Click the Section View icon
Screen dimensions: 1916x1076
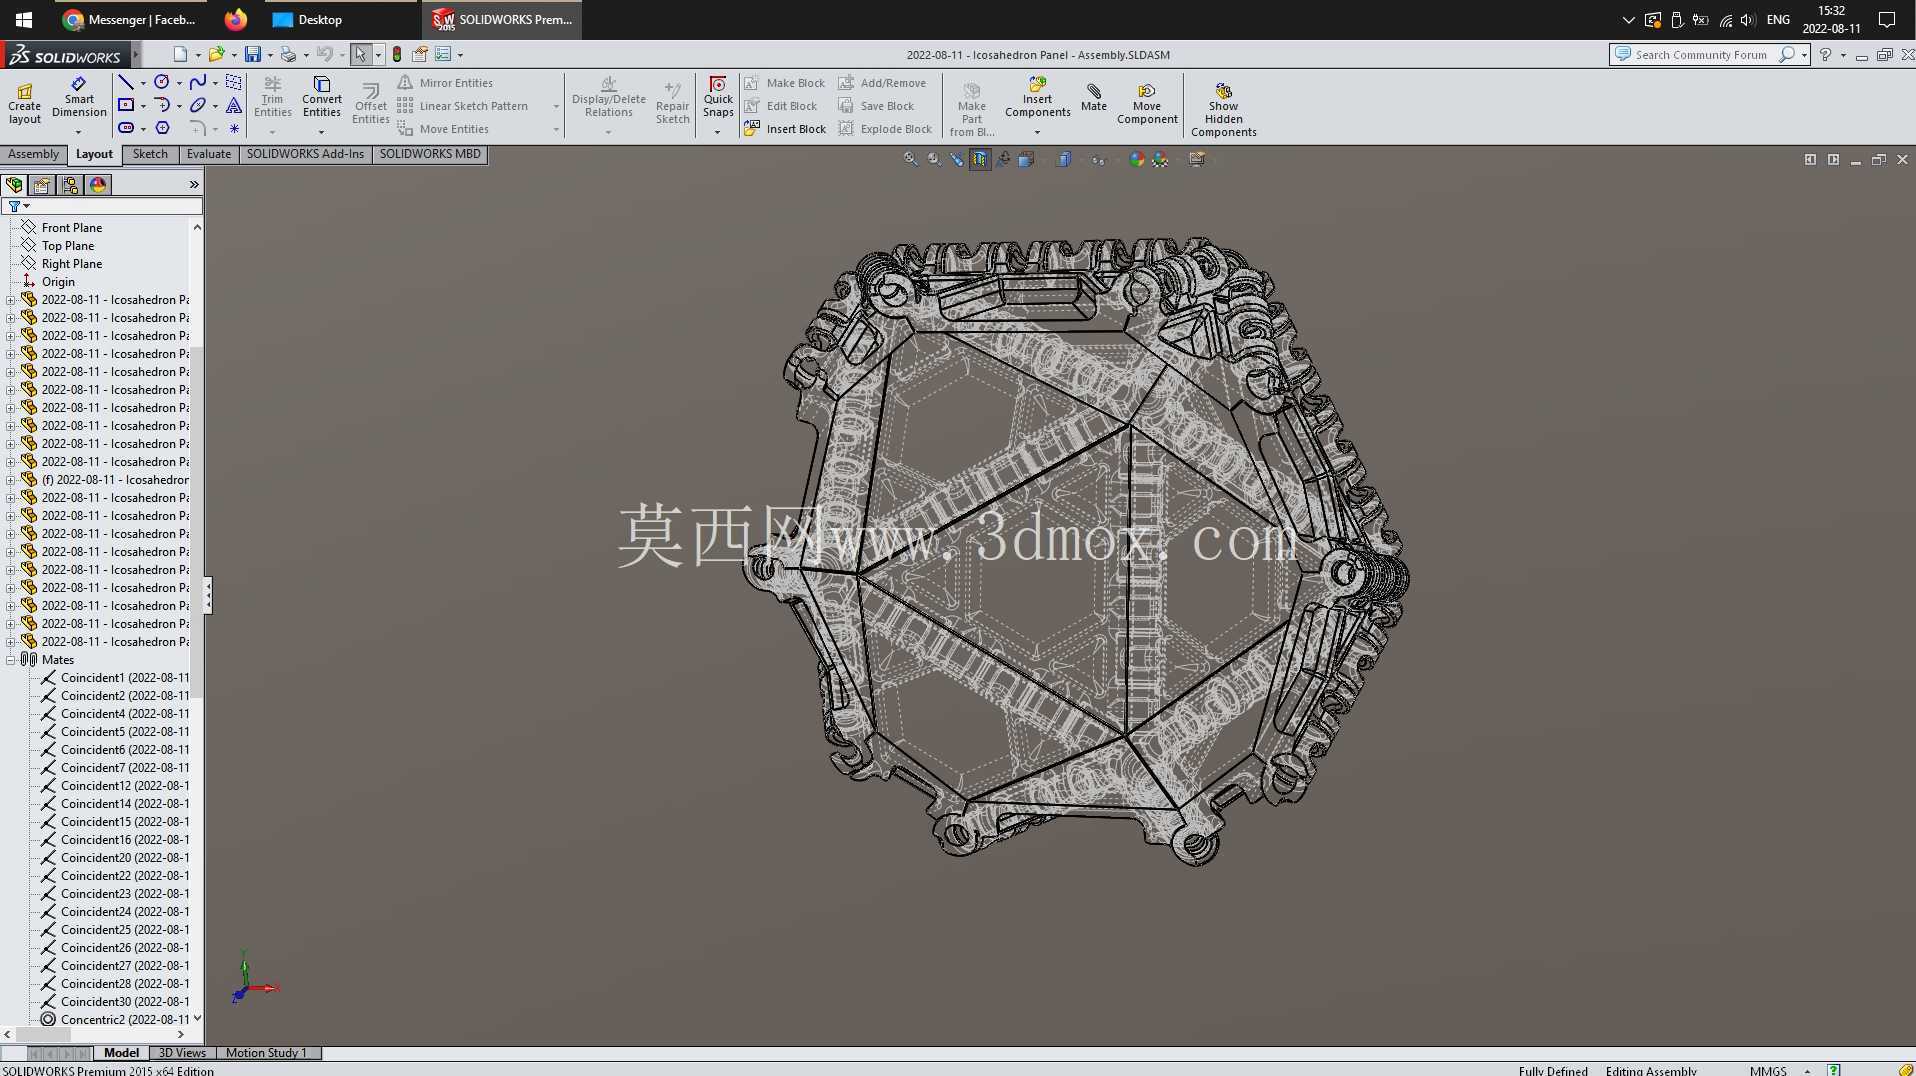pos(979,159)
